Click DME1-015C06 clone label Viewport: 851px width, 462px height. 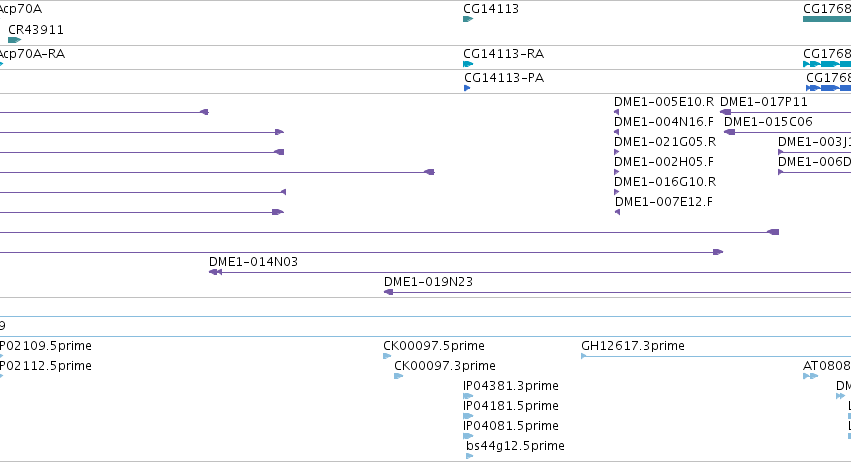coord(768,122)
